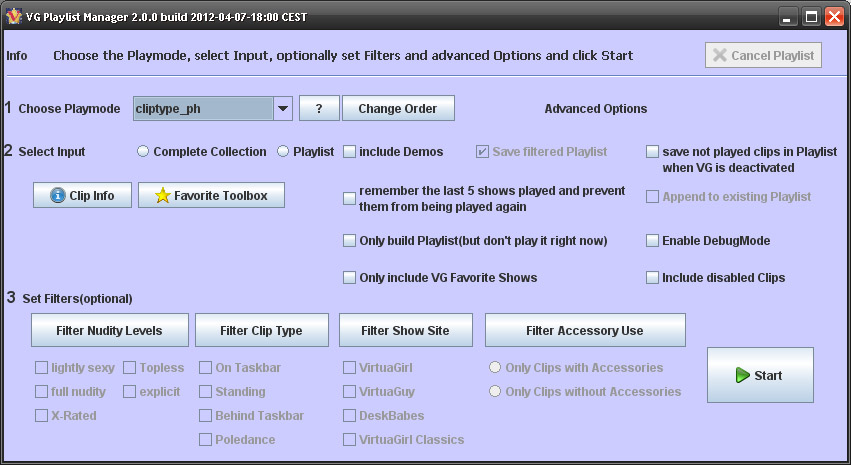Click Filter Accessory Use button

click(585, 330)
